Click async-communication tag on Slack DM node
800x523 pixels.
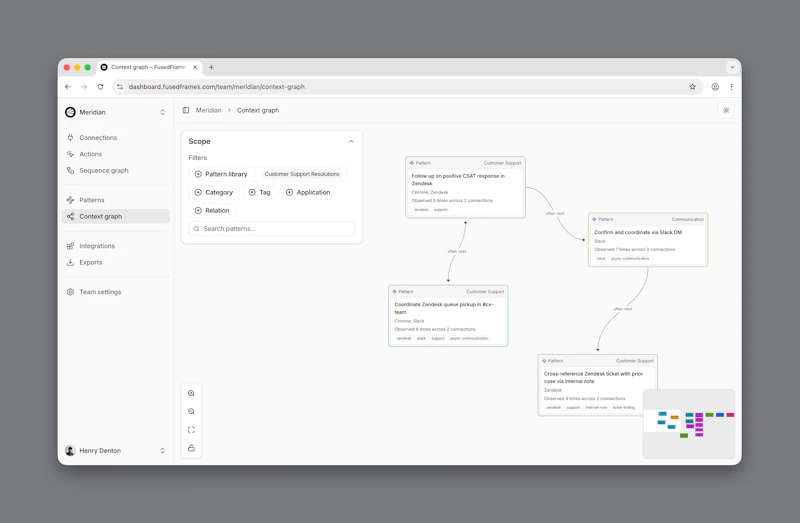click(630, 259)
